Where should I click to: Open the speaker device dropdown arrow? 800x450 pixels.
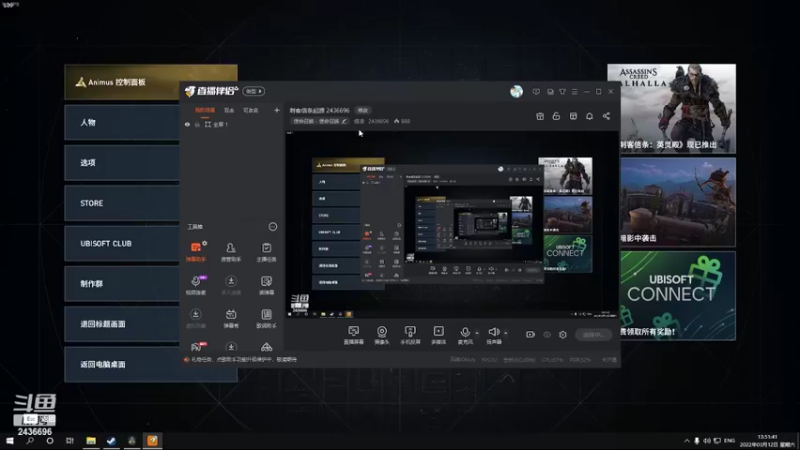(506, 333)
